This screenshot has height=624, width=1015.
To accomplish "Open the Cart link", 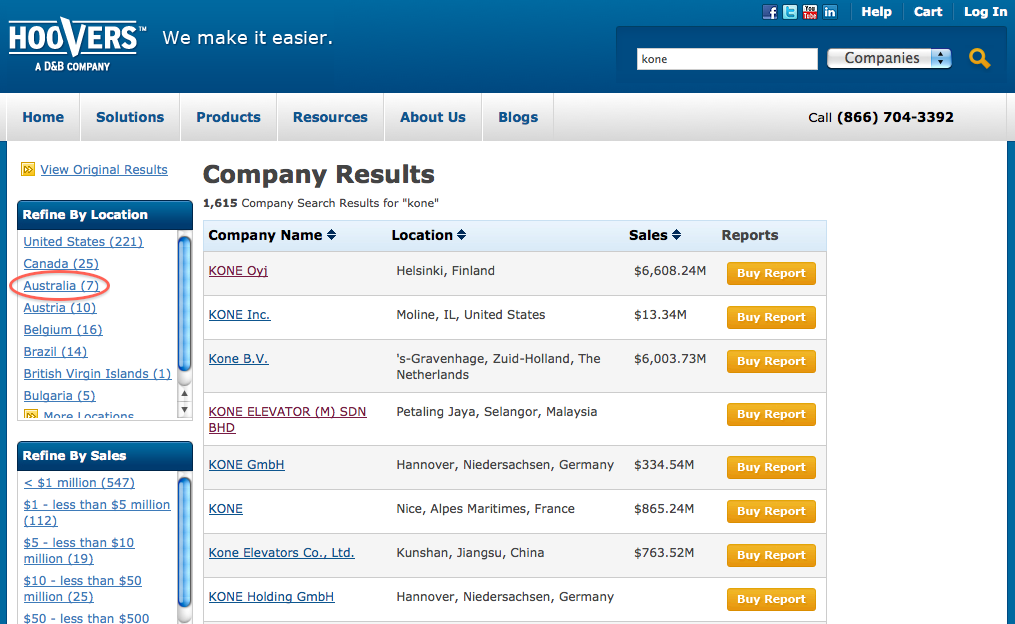I will [x=928, y=12].
